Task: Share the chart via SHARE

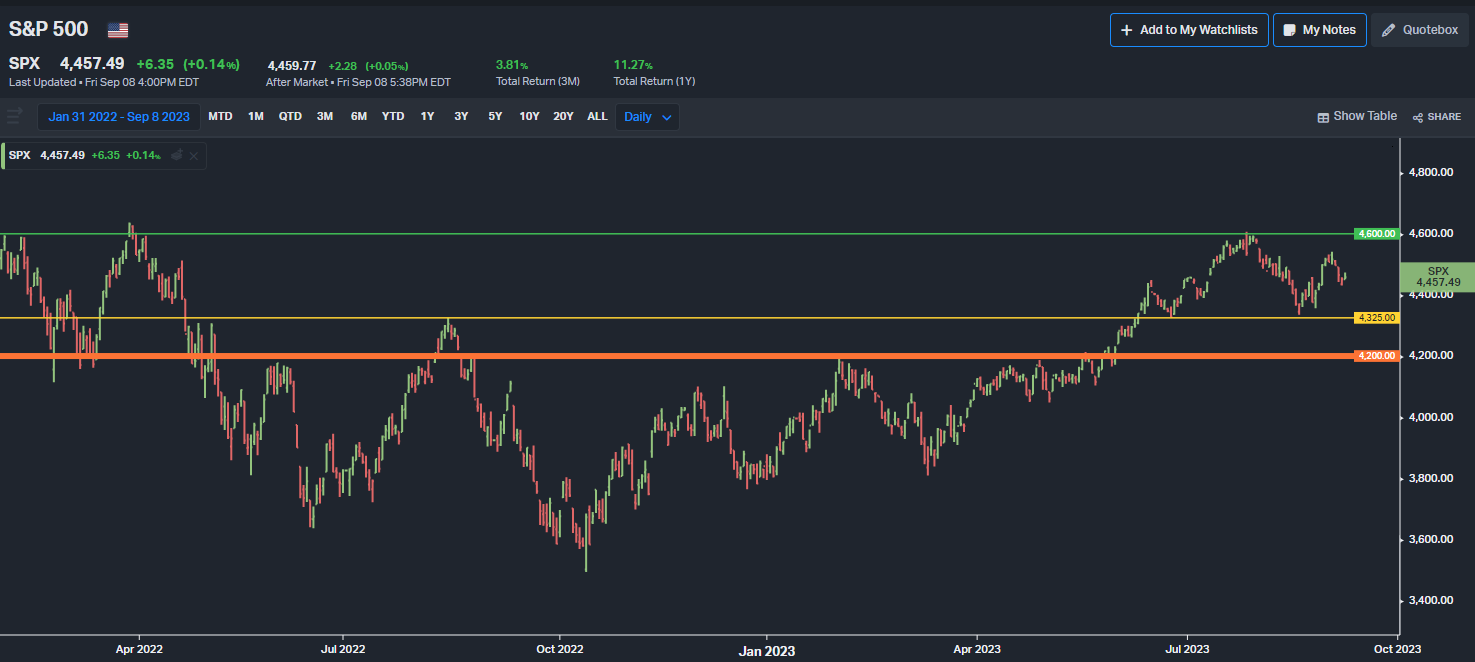Action: pyautogui.click(x=1437, y=117)
